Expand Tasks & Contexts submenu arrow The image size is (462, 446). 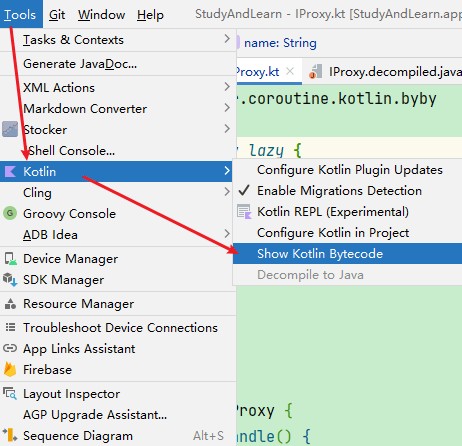pyautogui.click(x=227, y=39)
